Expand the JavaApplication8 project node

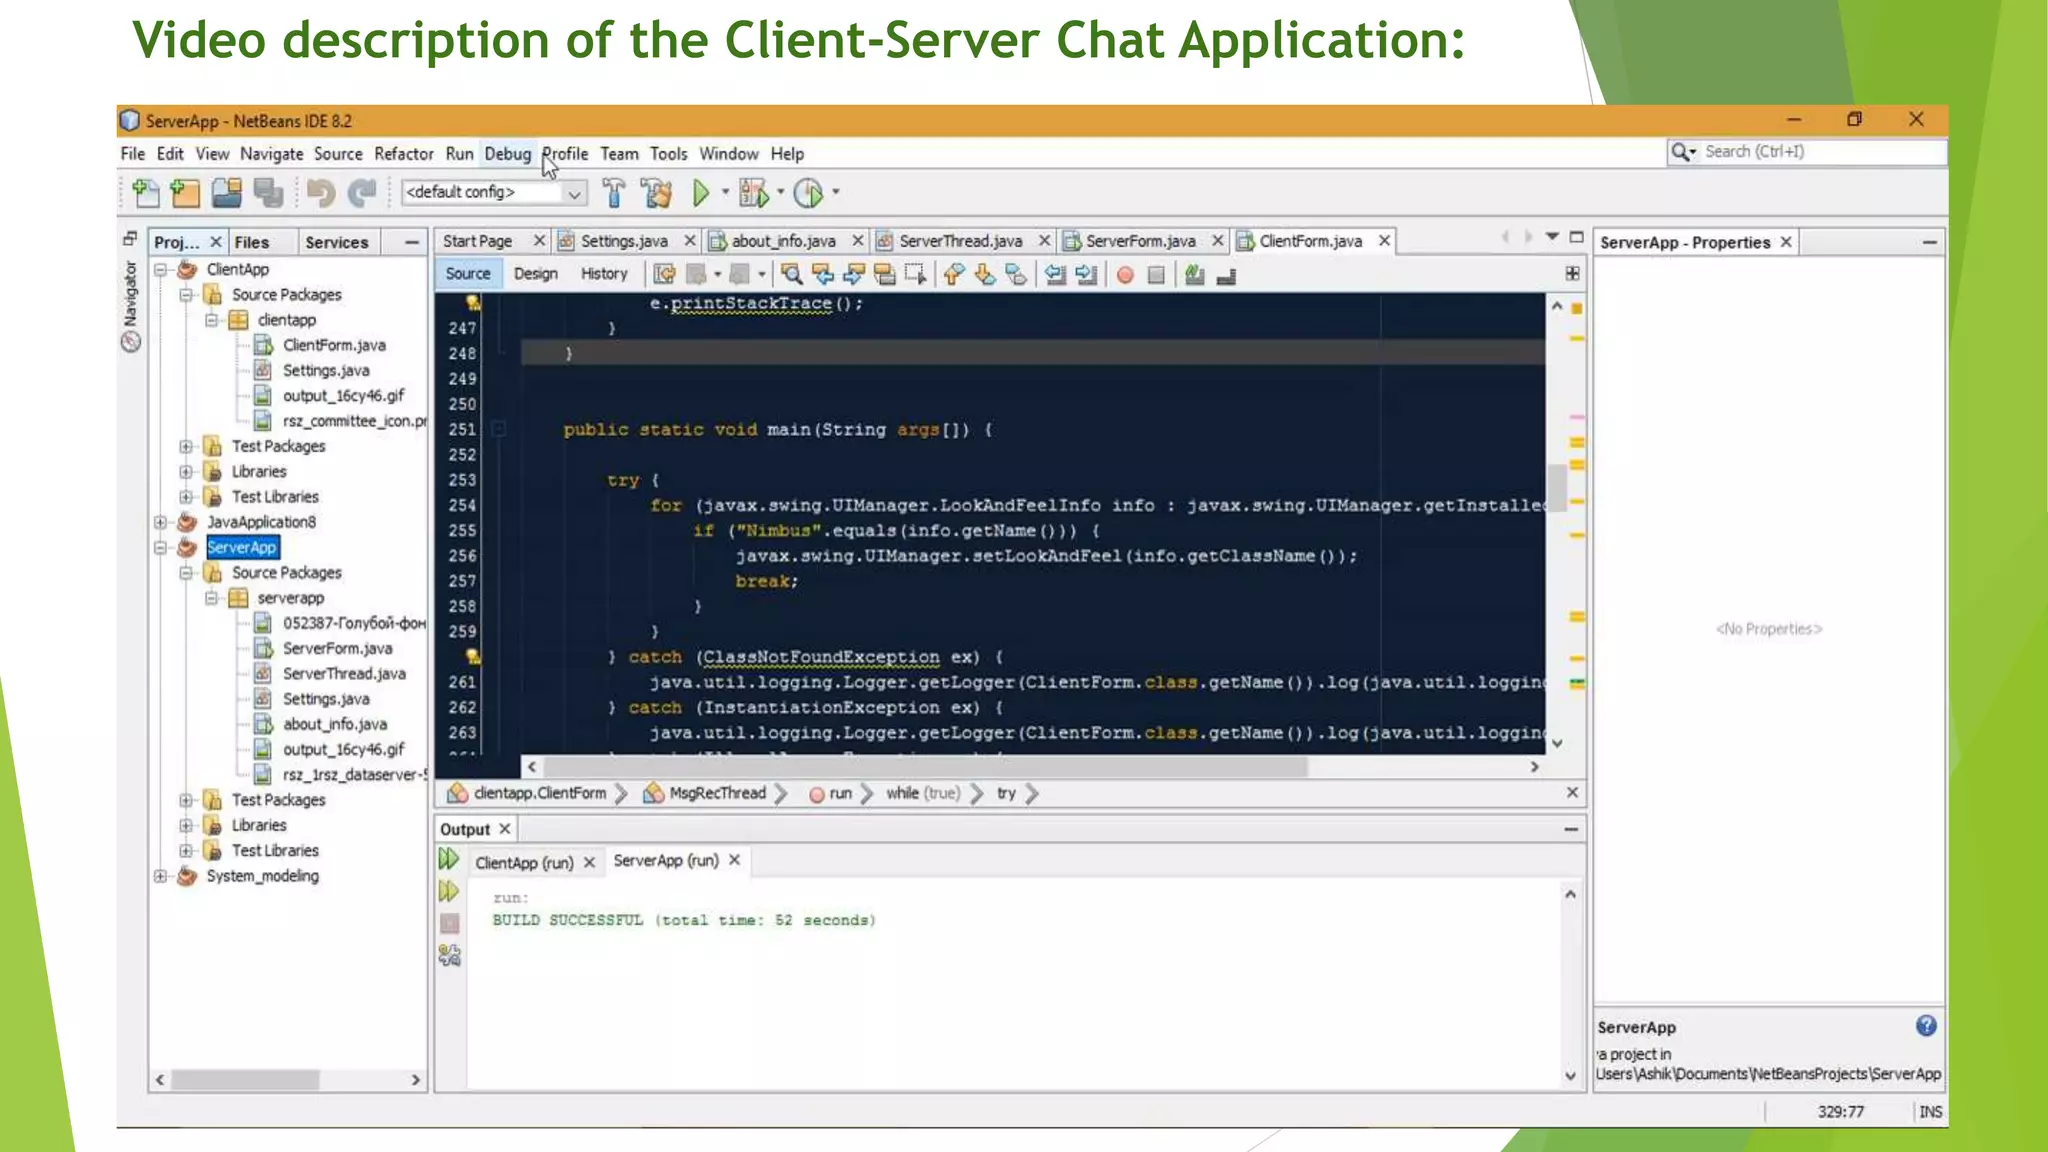click(x=160, y=522)
